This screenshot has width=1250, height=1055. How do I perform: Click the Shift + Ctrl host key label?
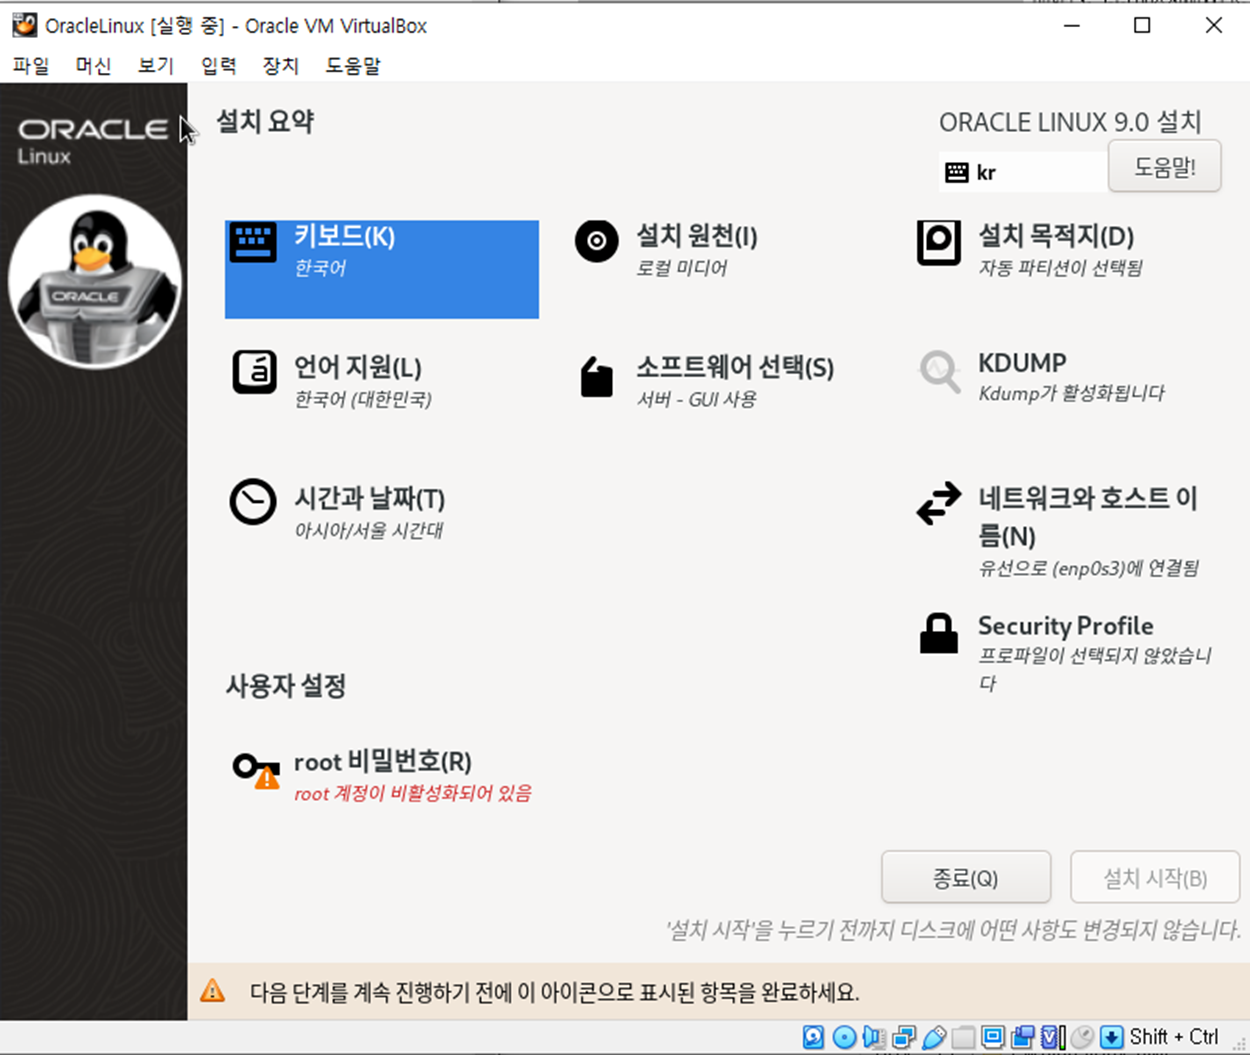1174,1037
